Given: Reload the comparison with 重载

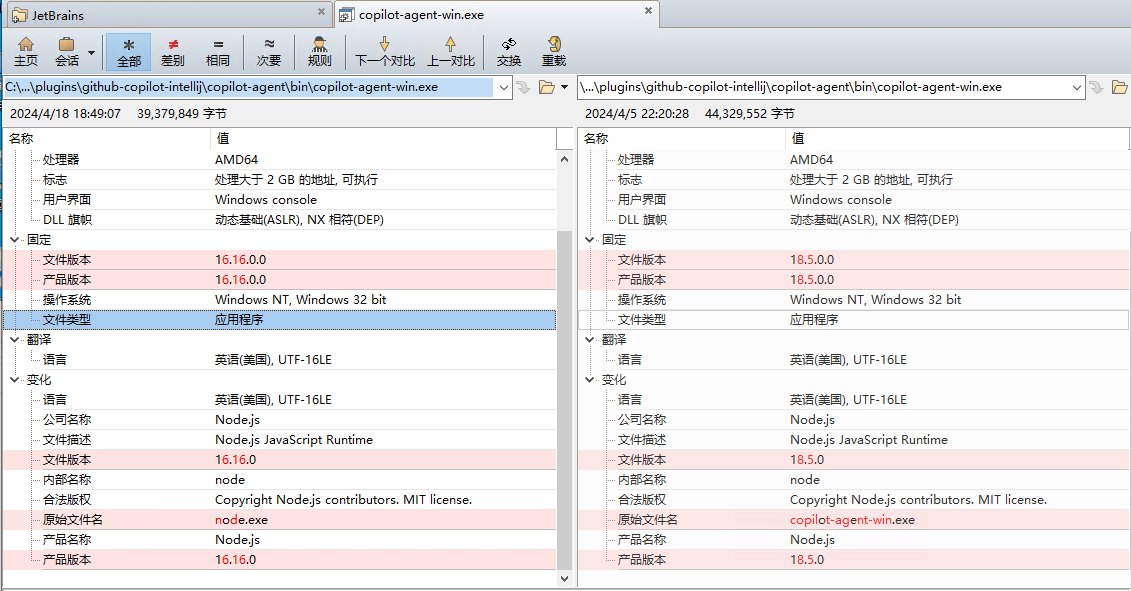Looking at the screenshot, I should (554, 52).
